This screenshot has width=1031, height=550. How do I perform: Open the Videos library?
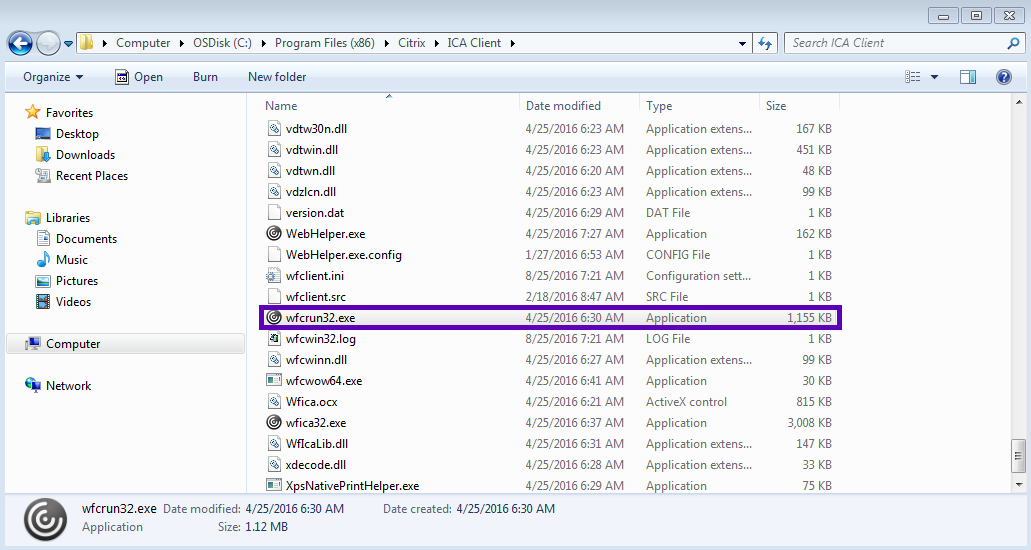tap(63, 302)
